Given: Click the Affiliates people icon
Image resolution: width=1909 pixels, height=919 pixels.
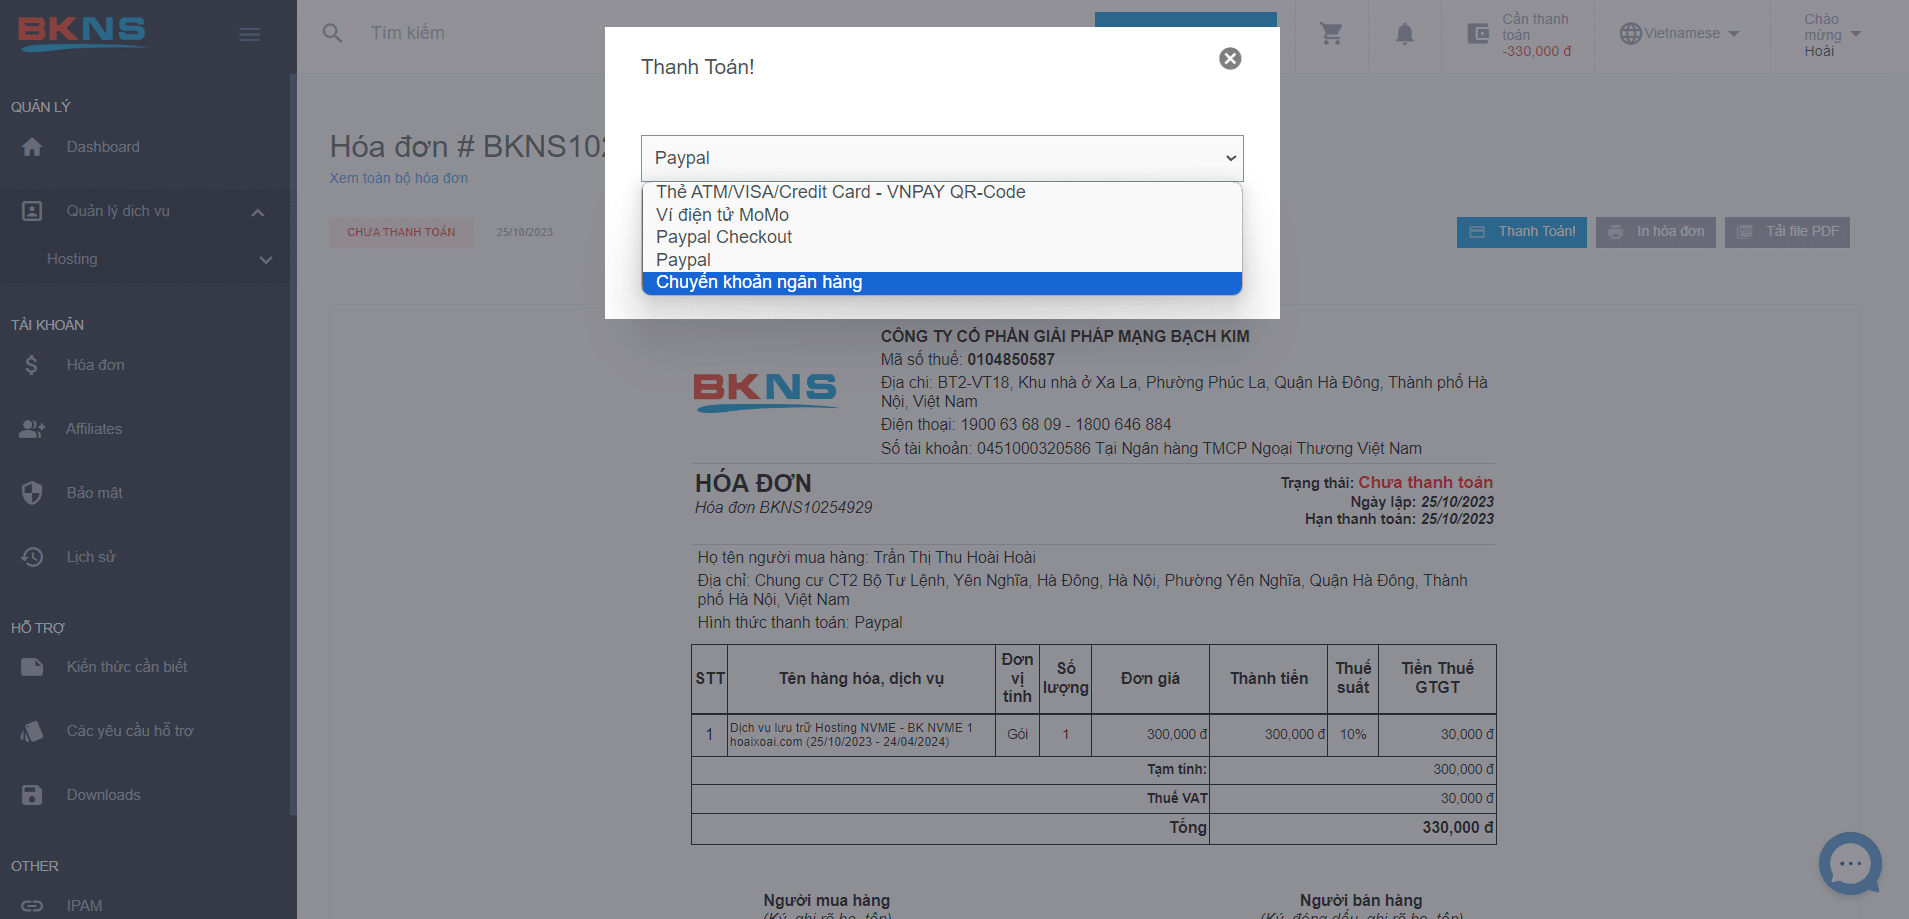Looking at the screenshot, I should coord(32,429).
